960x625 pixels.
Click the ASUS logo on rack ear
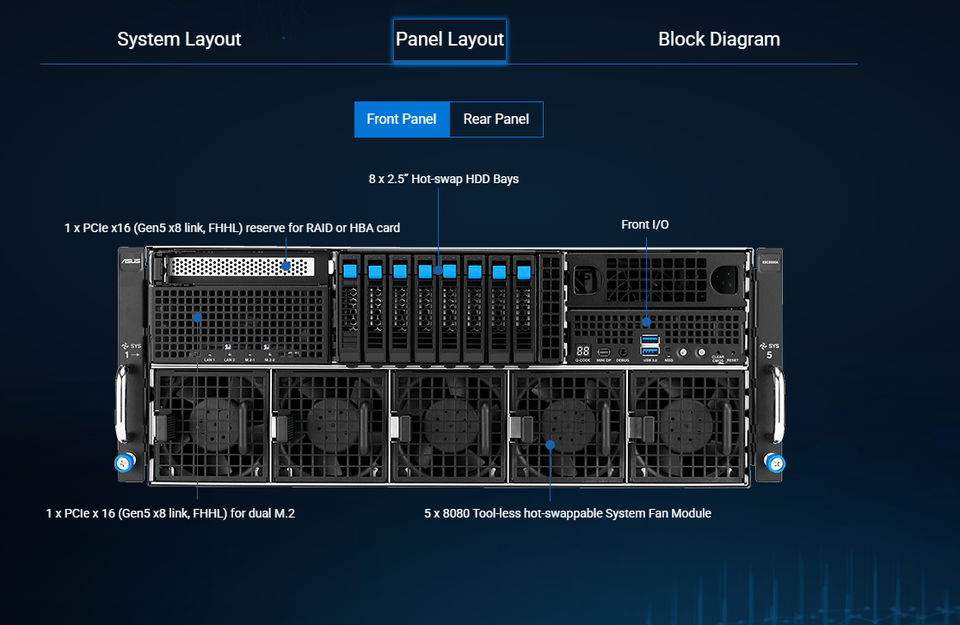(x=130, y=260)
